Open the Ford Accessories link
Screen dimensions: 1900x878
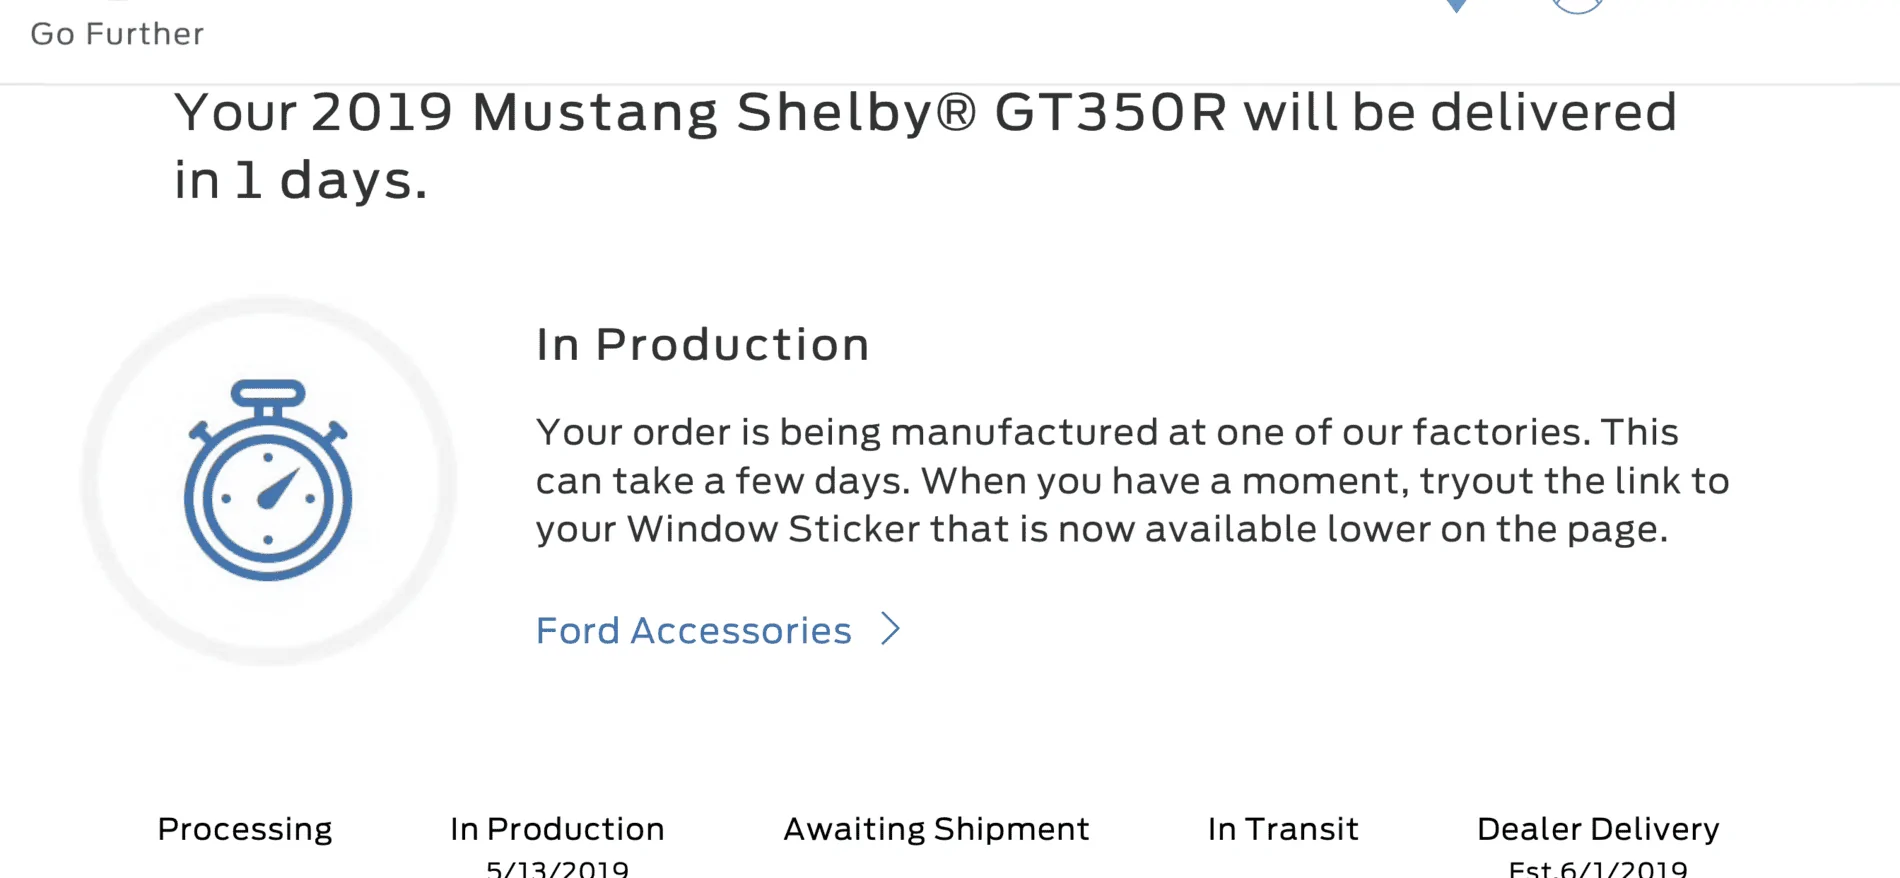tap(693, 630)
